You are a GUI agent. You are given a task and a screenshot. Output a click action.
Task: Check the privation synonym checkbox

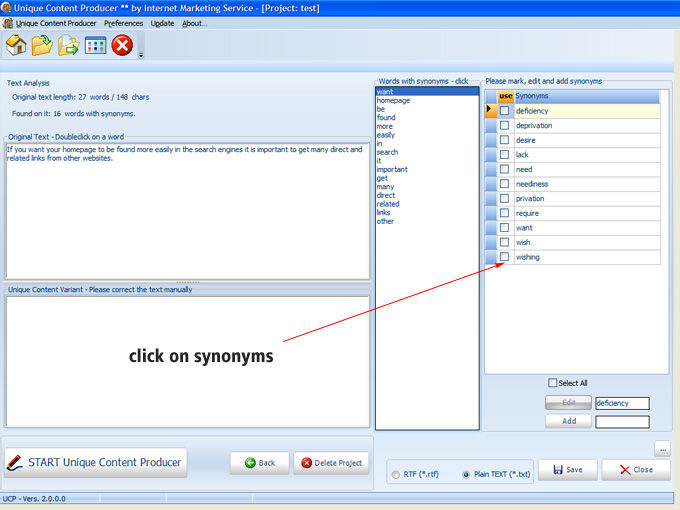pyautogui.click(x=504, y=198)
